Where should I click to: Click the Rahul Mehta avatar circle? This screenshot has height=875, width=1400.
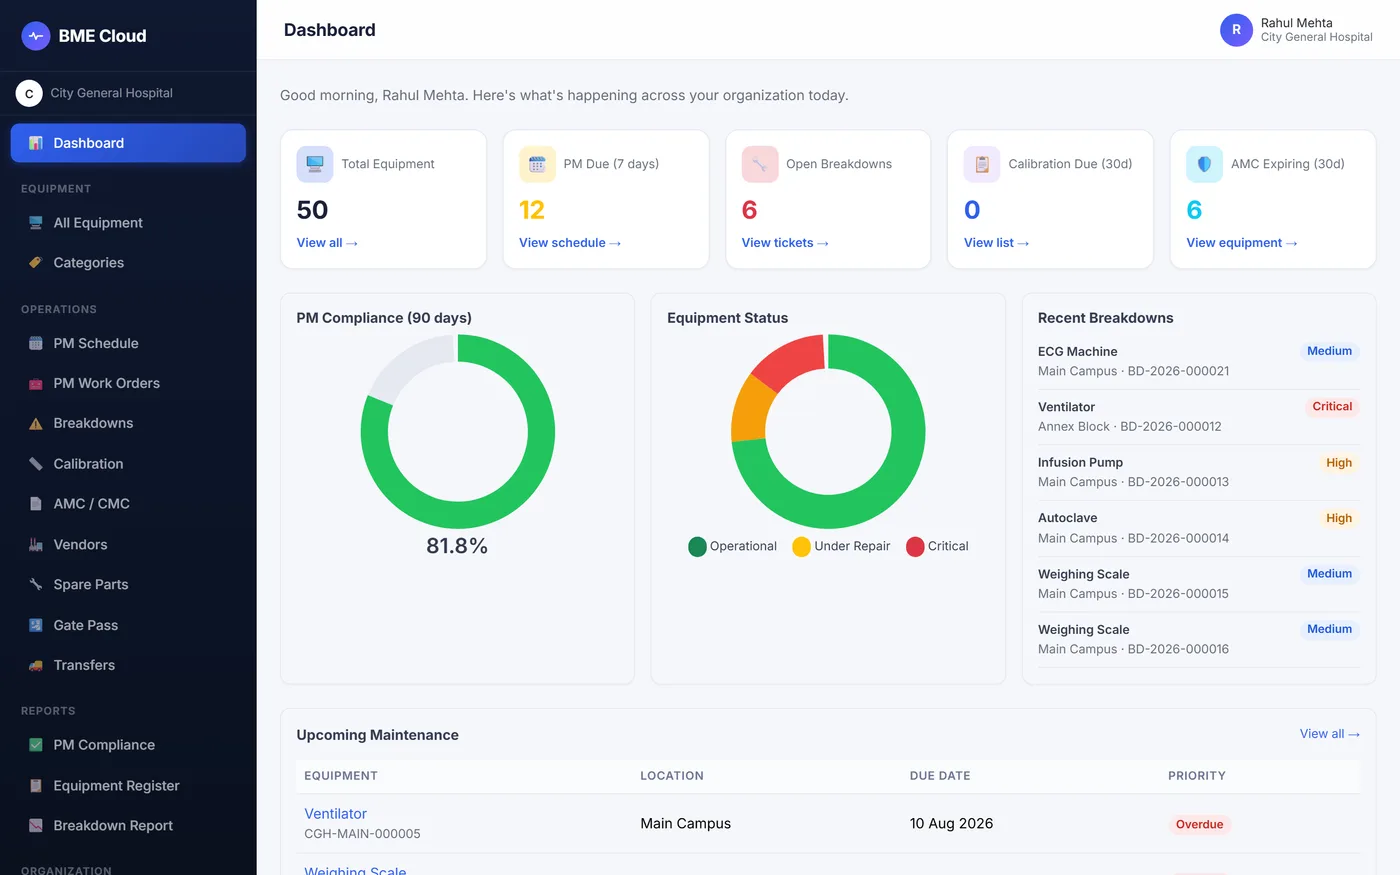pyautogui.click(x=1236, y=30)
